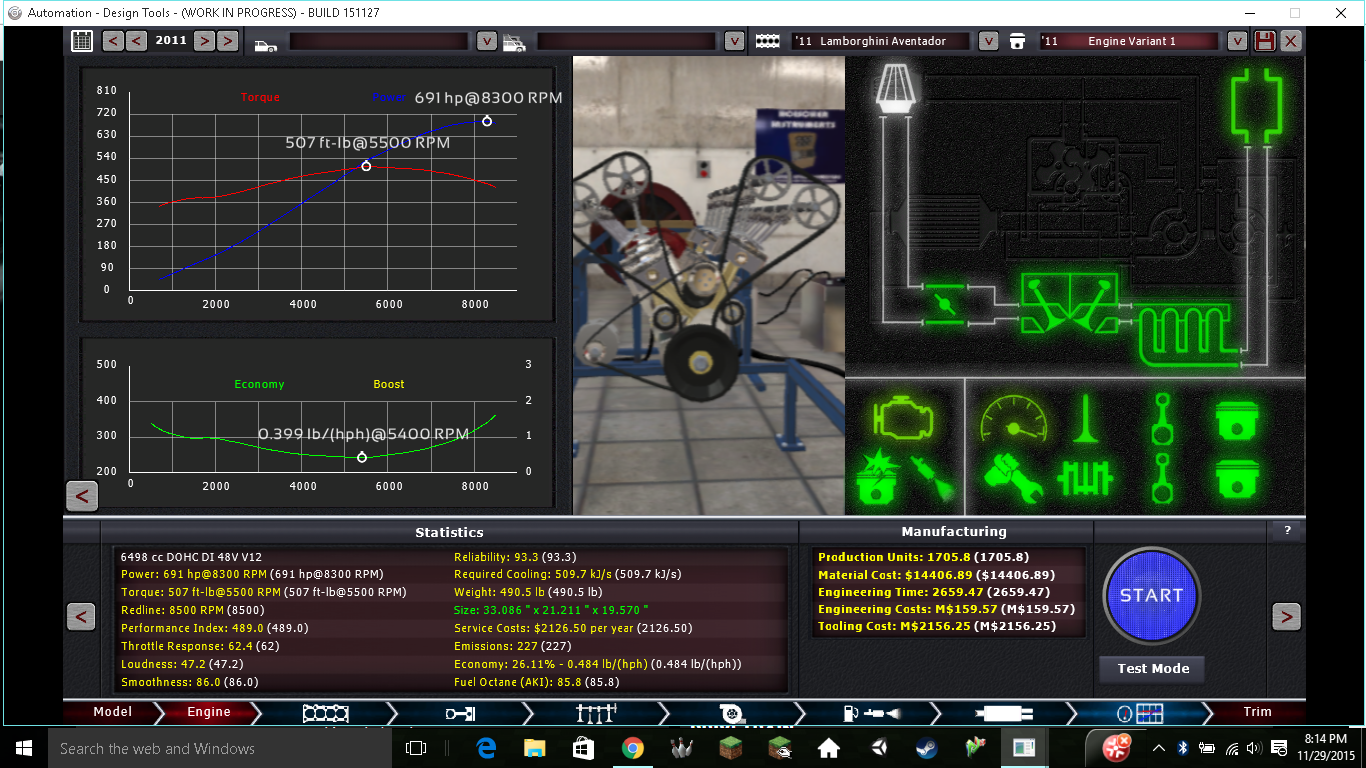This screenshot has height=768, width=1366.
Task: Click the 691 hp peak power marker
Action: [x=487, y=121]
